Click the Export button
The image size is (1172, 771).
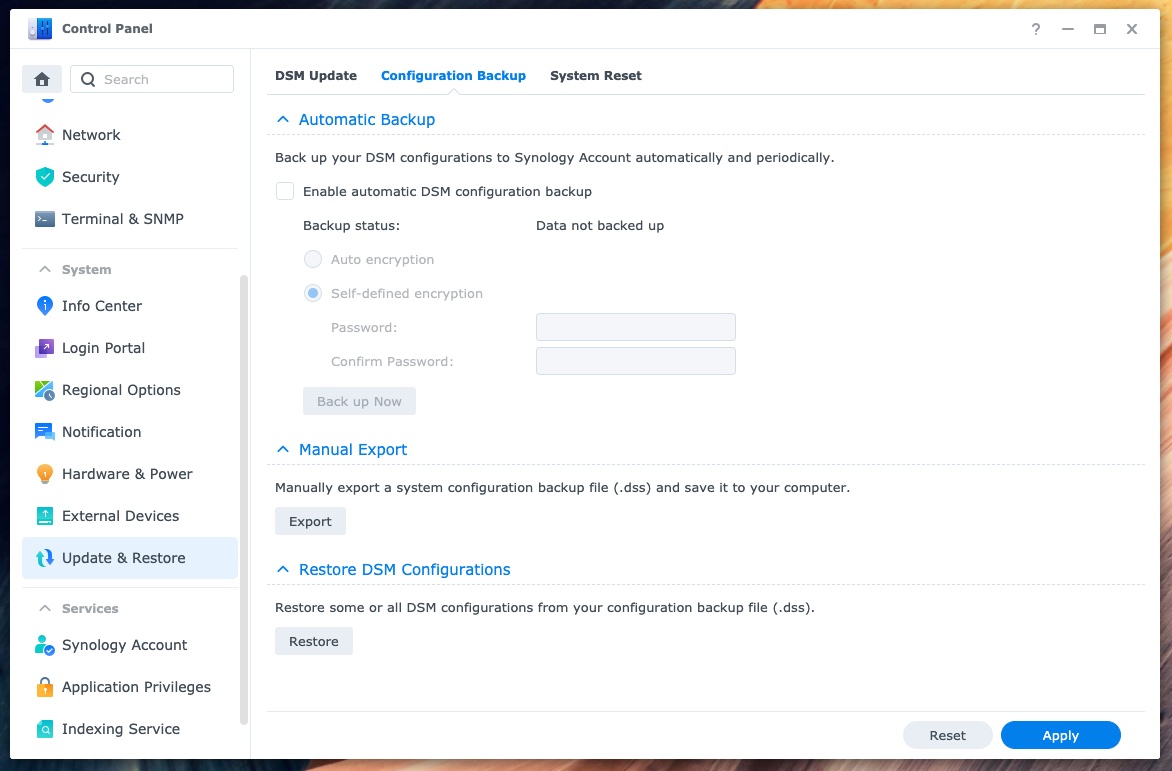[310, 521]
